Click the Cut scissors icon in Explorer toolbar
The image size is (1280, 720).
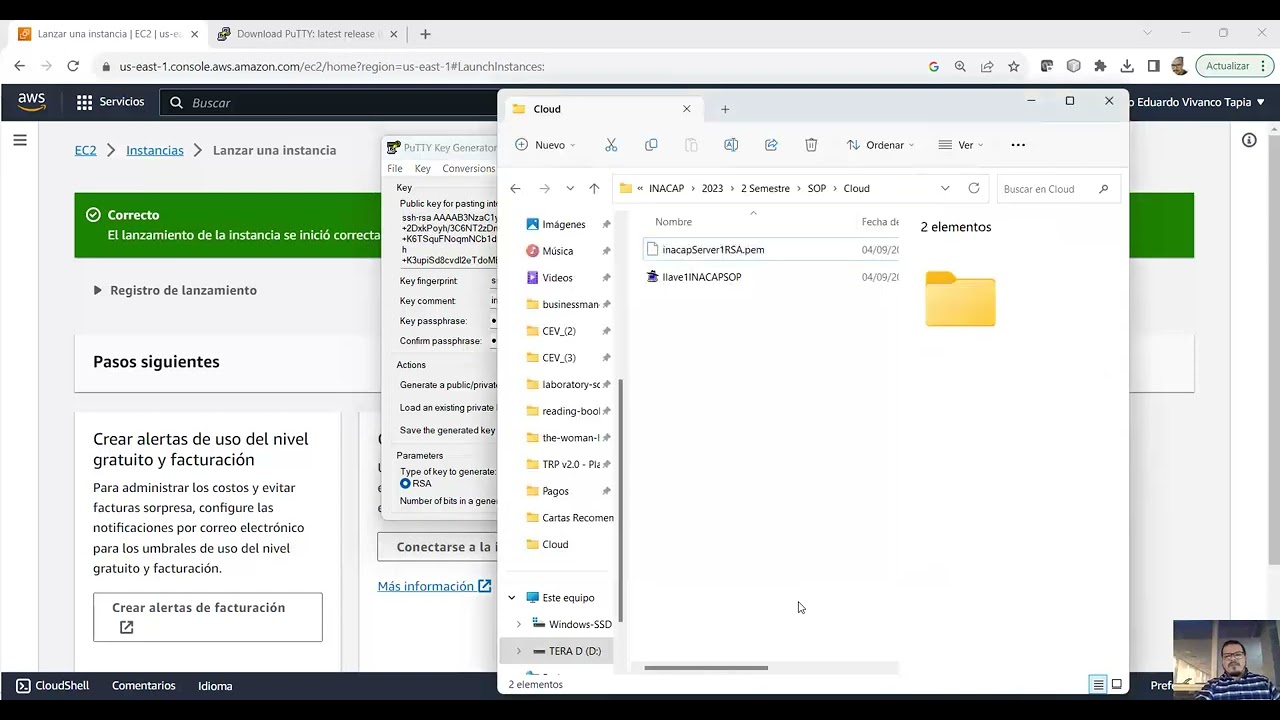tap(611, 145)
